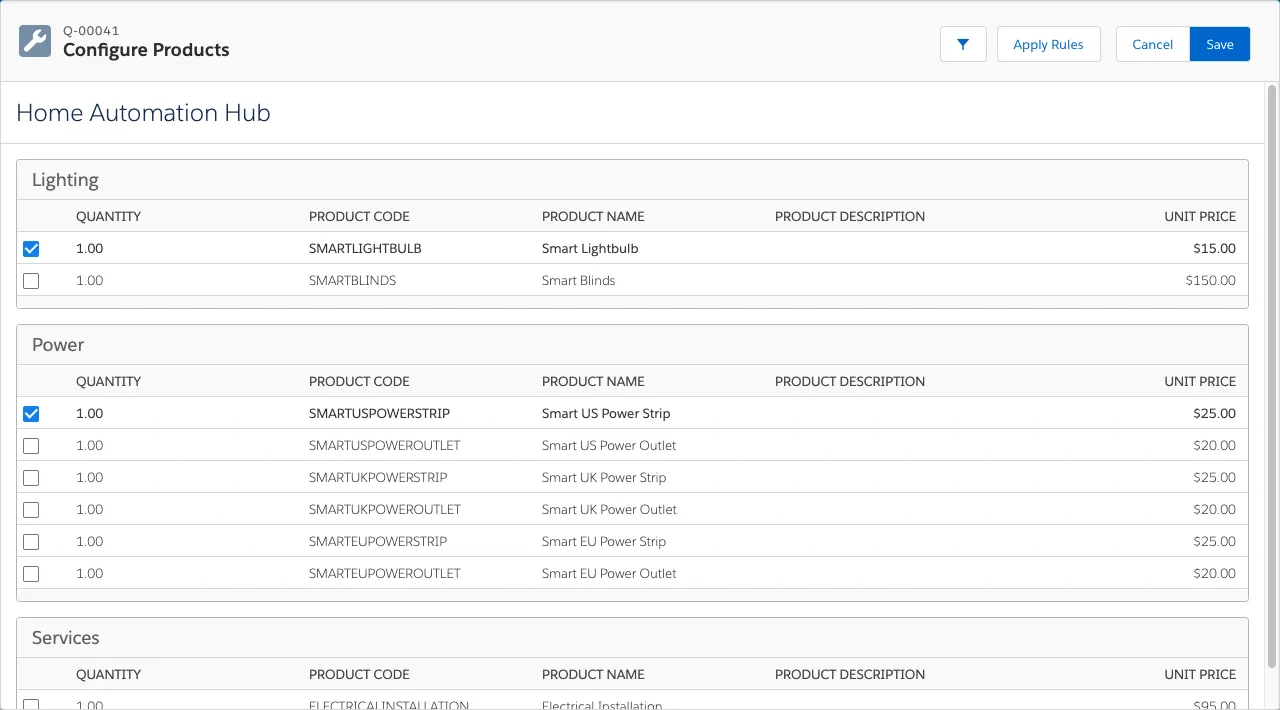Click the Lighting QUANTITY column header
The width and height of the screenshot is (1280, 710).
(108, 216)
